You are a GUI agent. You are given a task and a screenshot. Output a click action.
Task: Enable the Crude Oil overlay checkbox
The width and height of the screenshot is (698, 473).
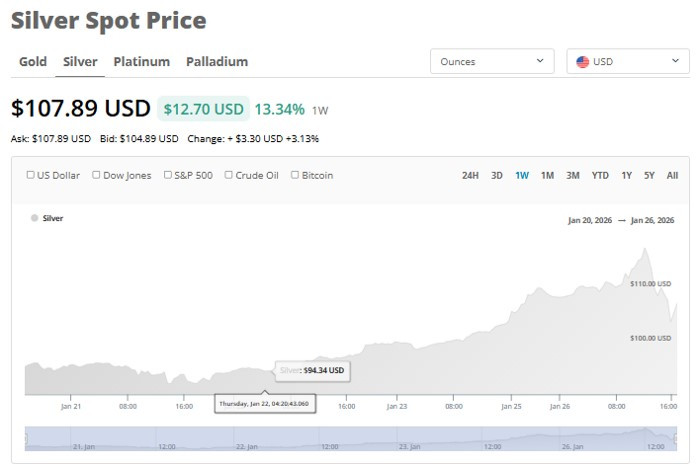coord(229,175)
